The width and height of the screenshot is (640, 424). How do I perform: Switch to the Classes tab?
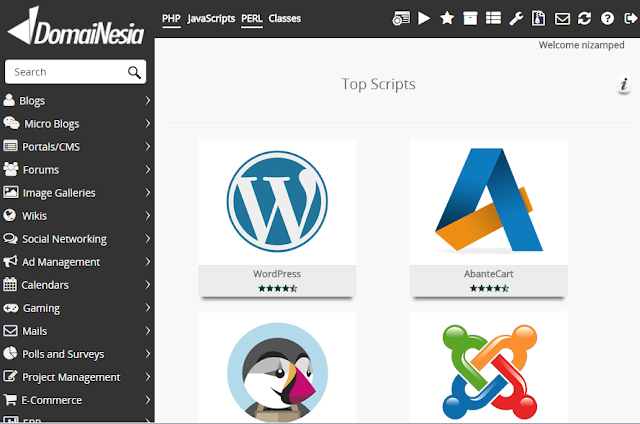click(284, 19)
